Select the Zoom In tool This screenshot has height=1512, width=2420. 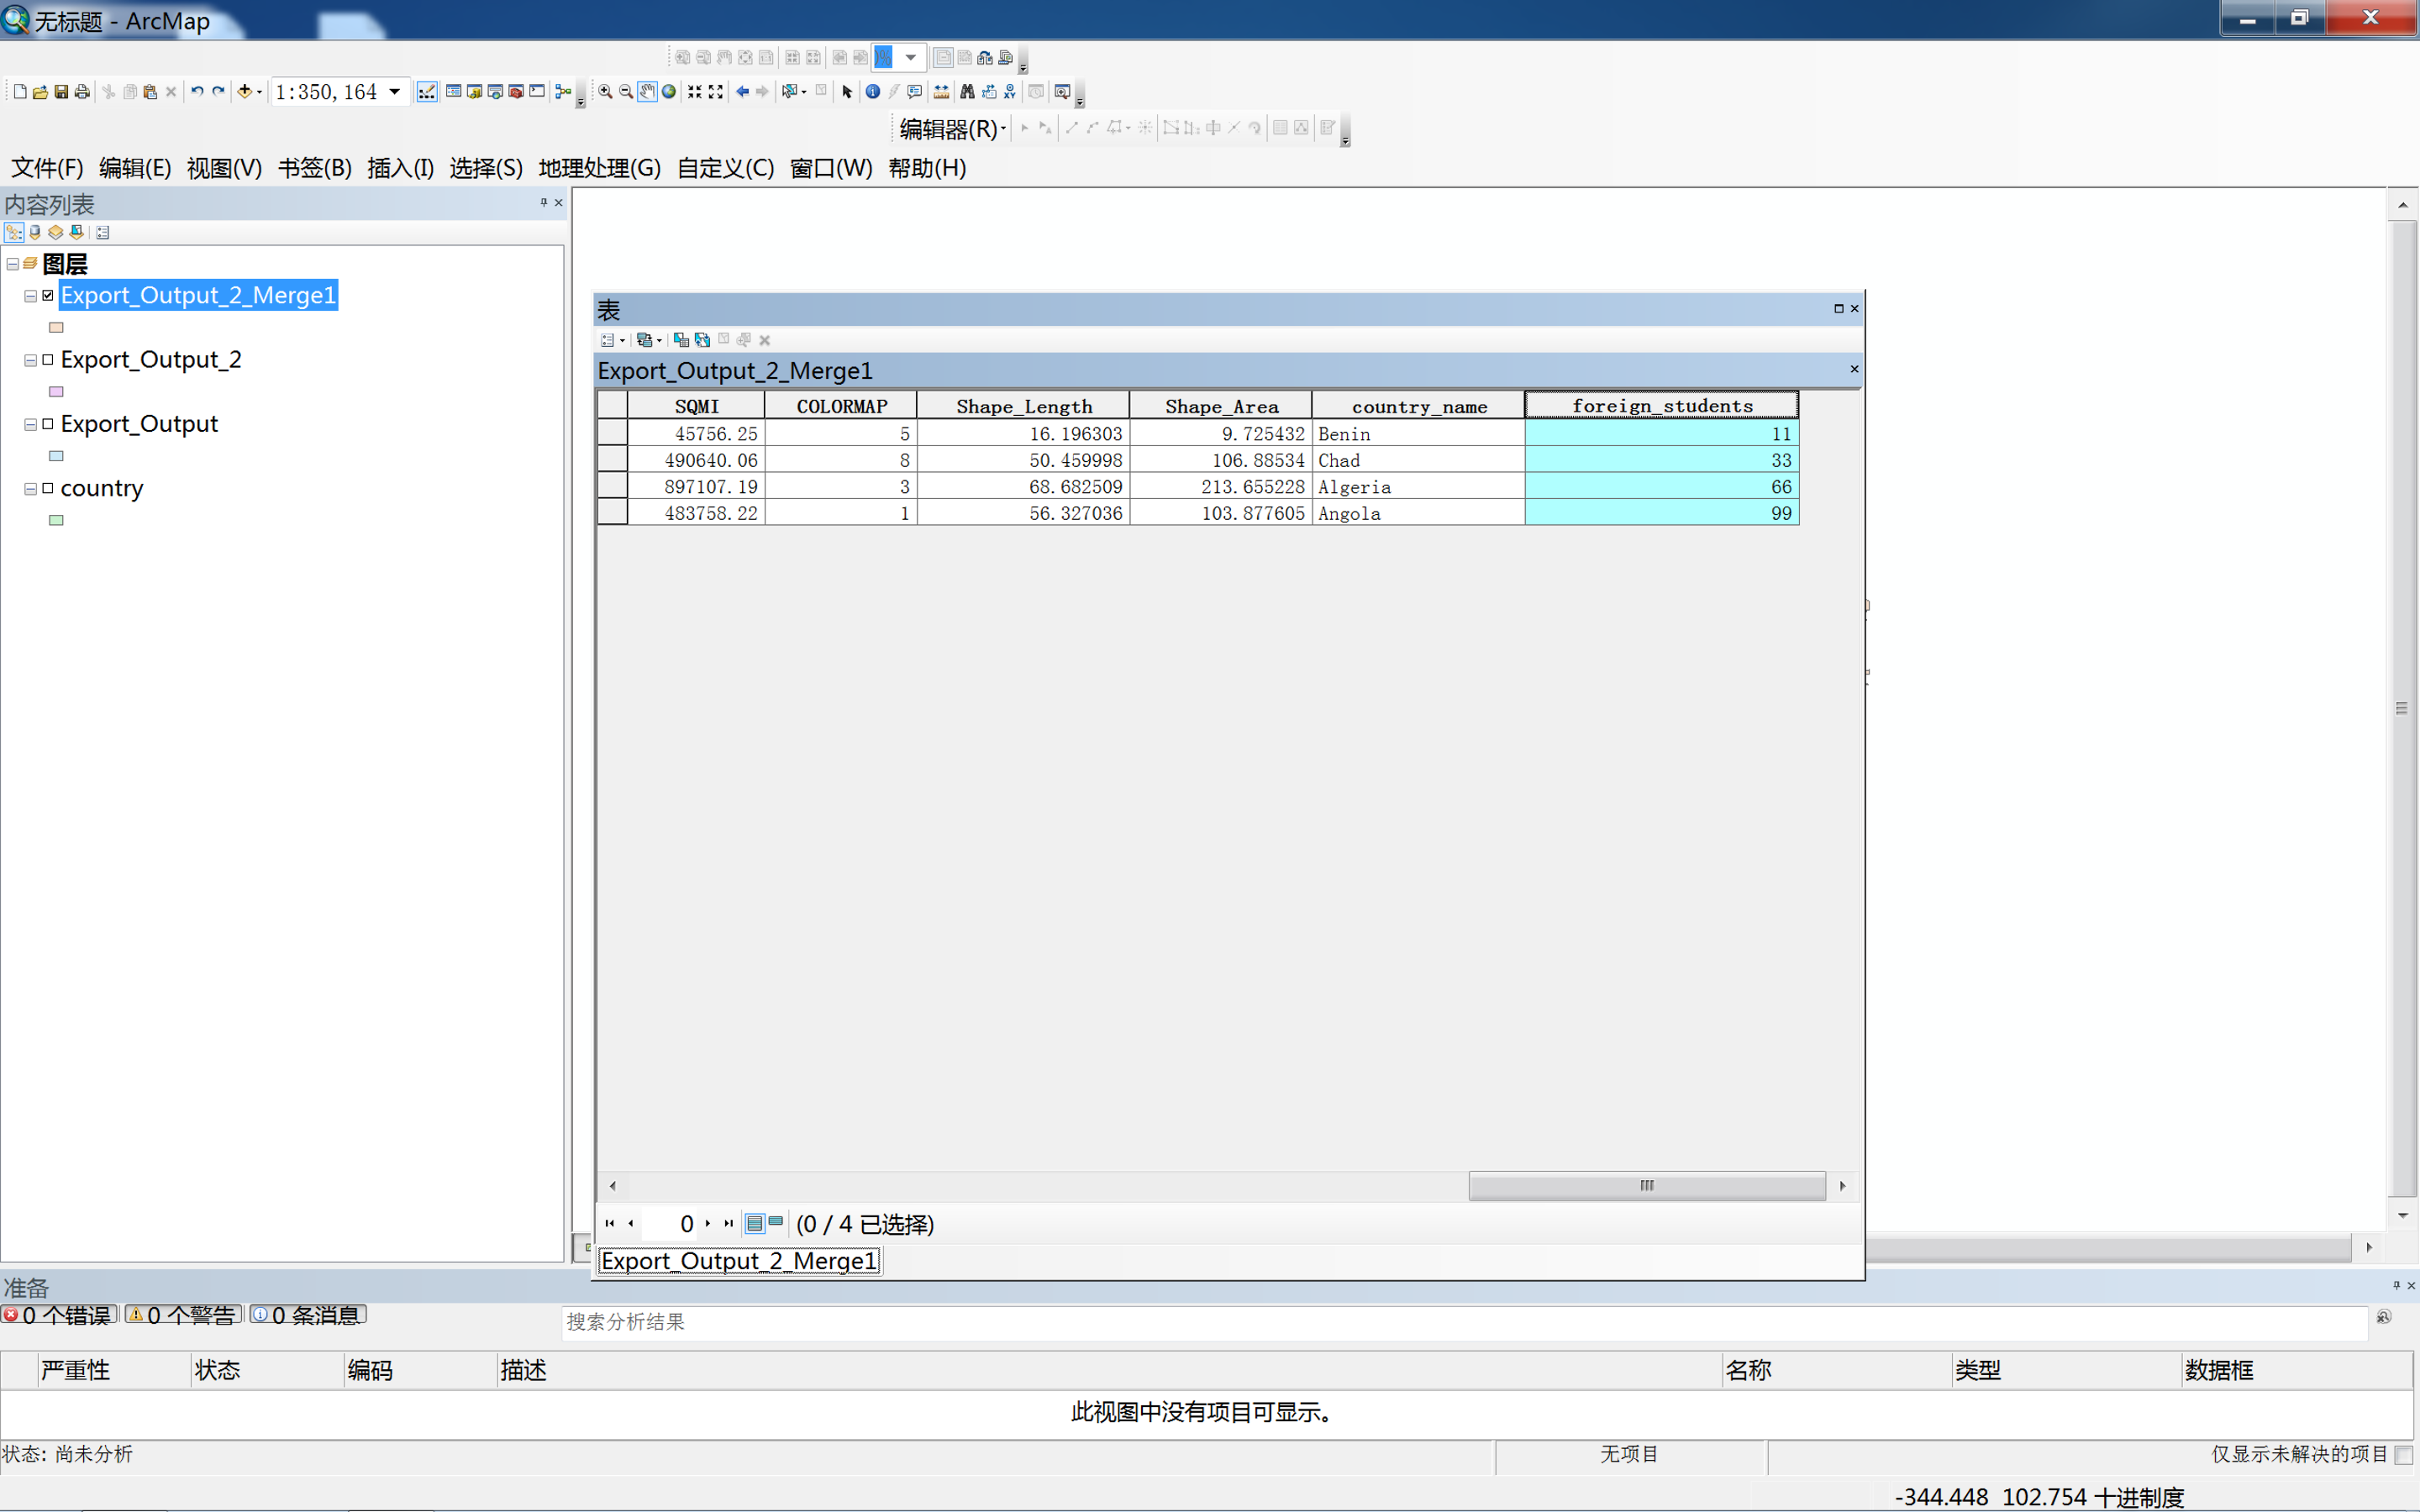point(605,92)
